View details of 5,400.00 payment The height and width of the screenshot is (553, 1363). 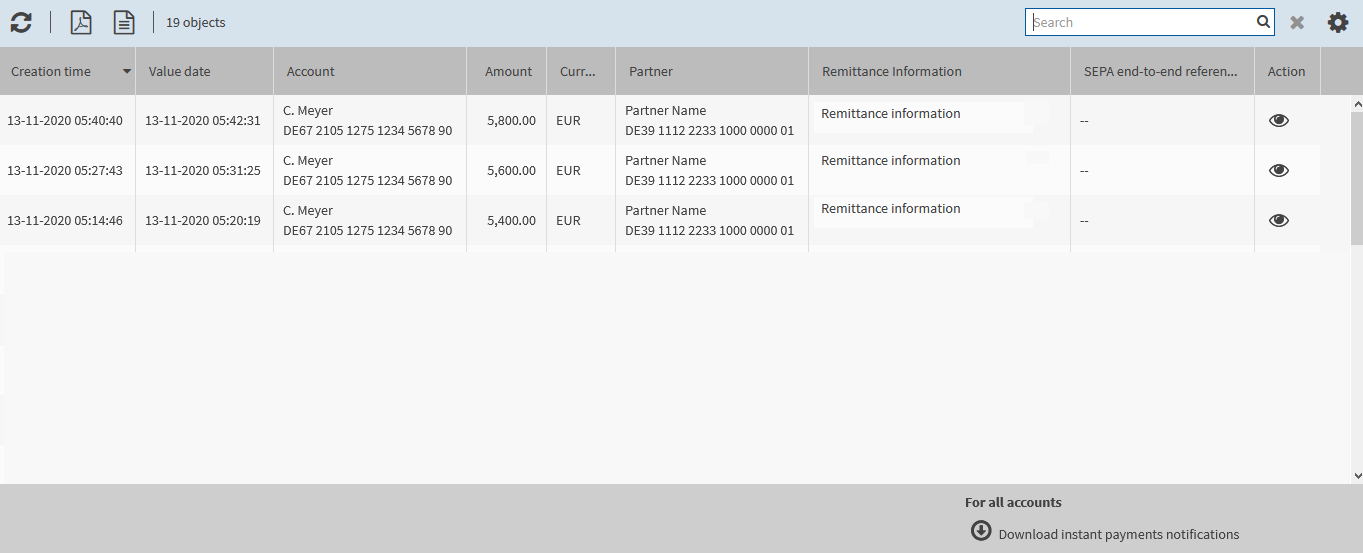coord(1278,220)
